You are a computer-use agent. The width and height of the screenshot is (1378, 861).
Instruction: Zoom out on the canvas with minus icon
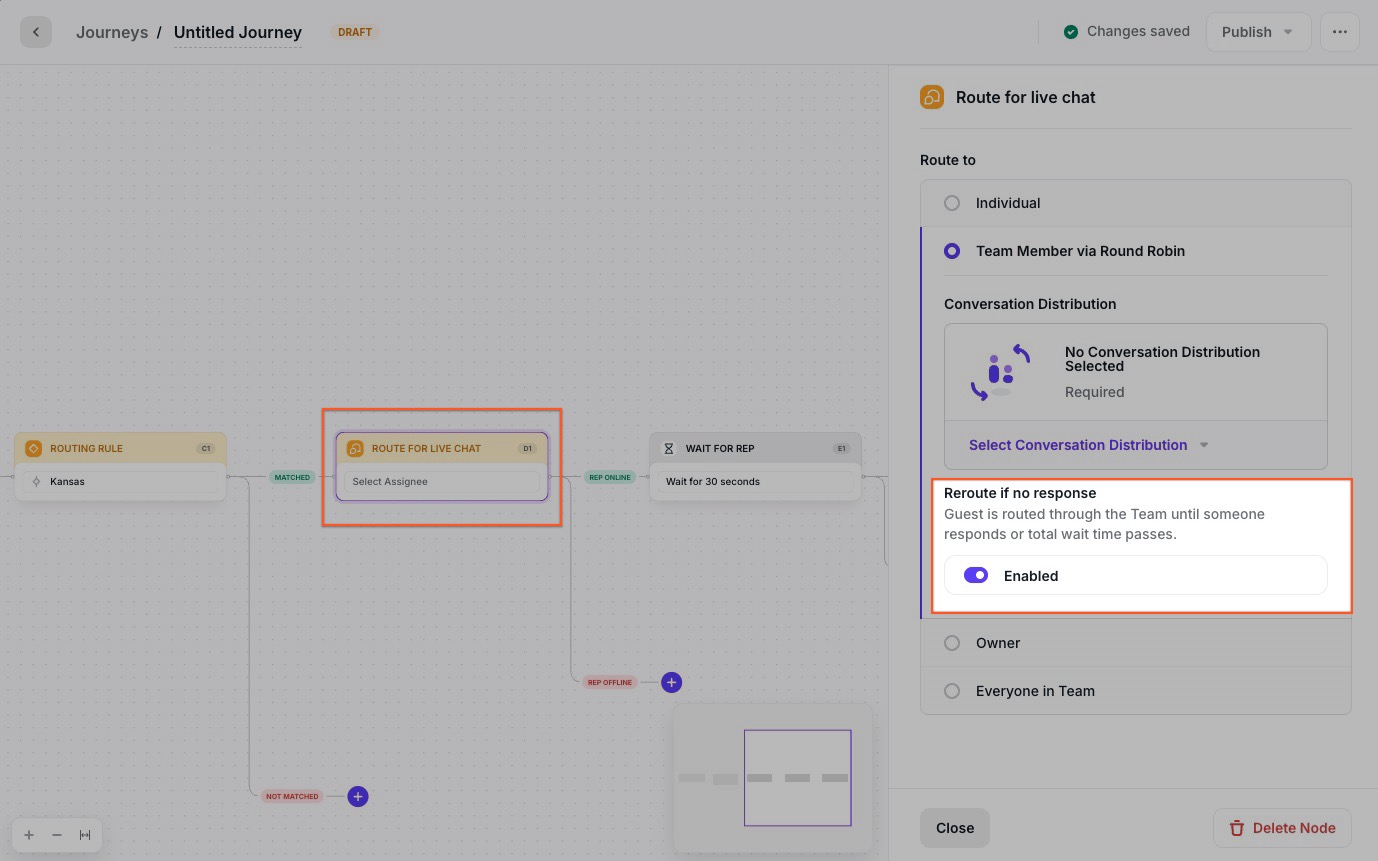(x=57, y=835)
